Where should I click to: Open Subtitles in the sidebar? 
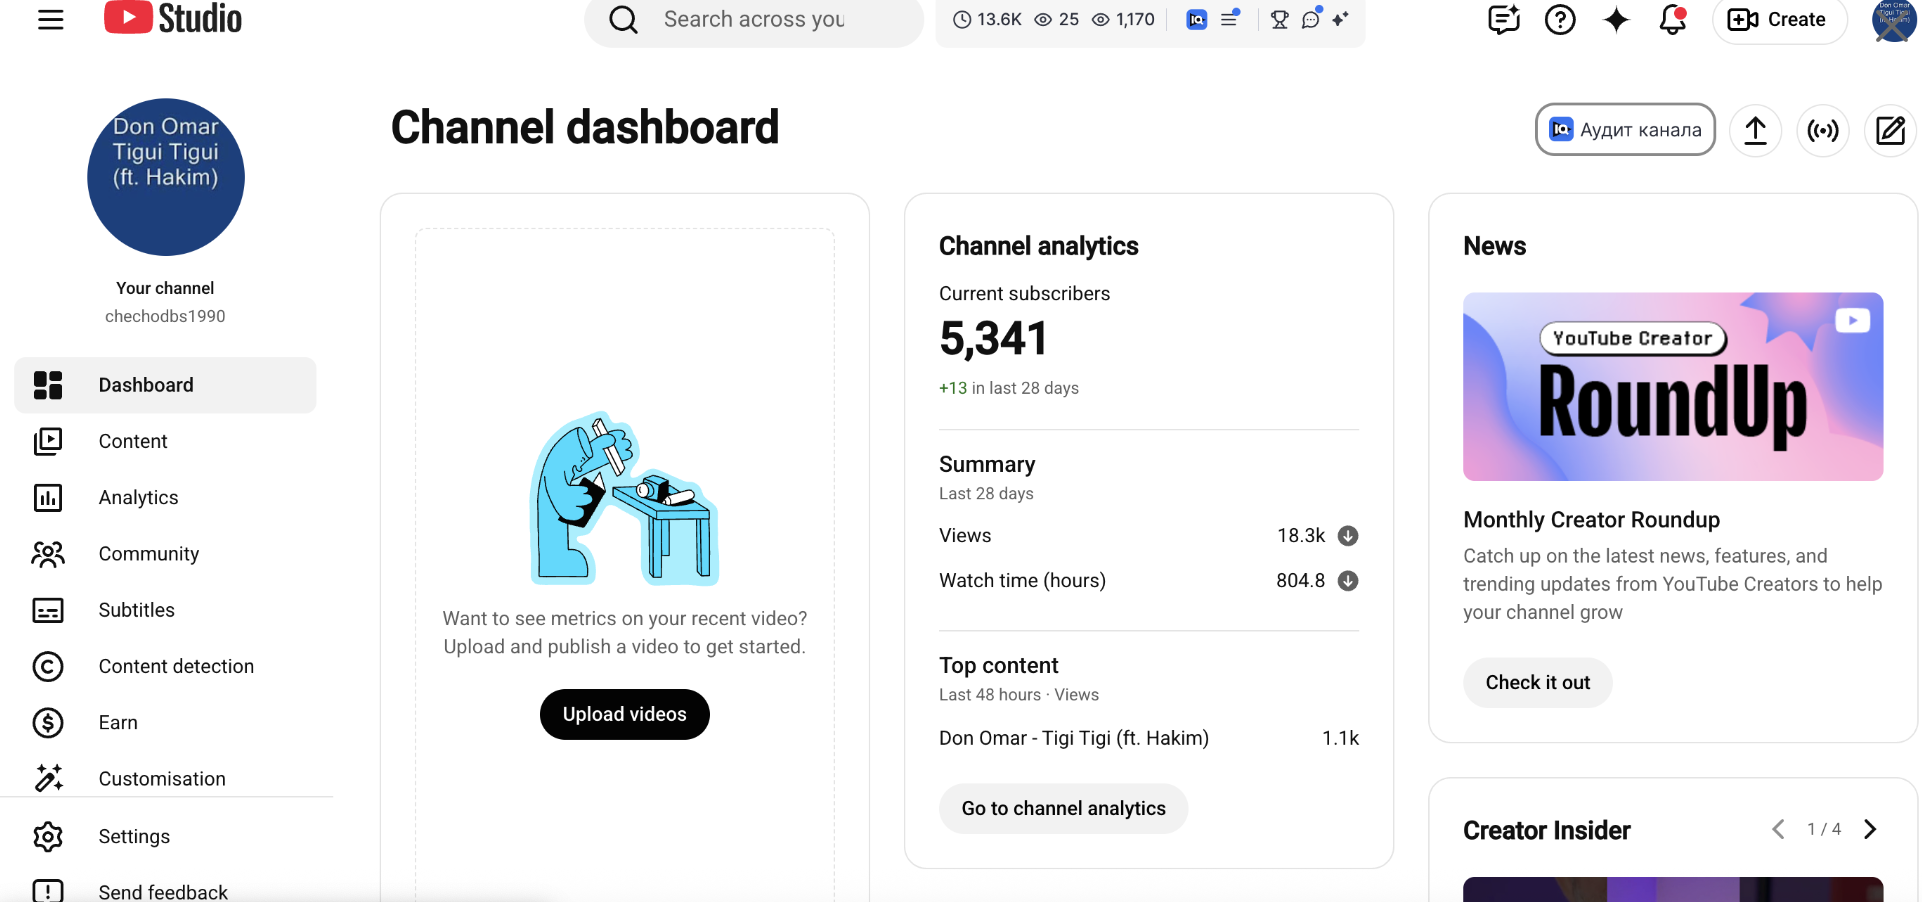pos(165,610)
